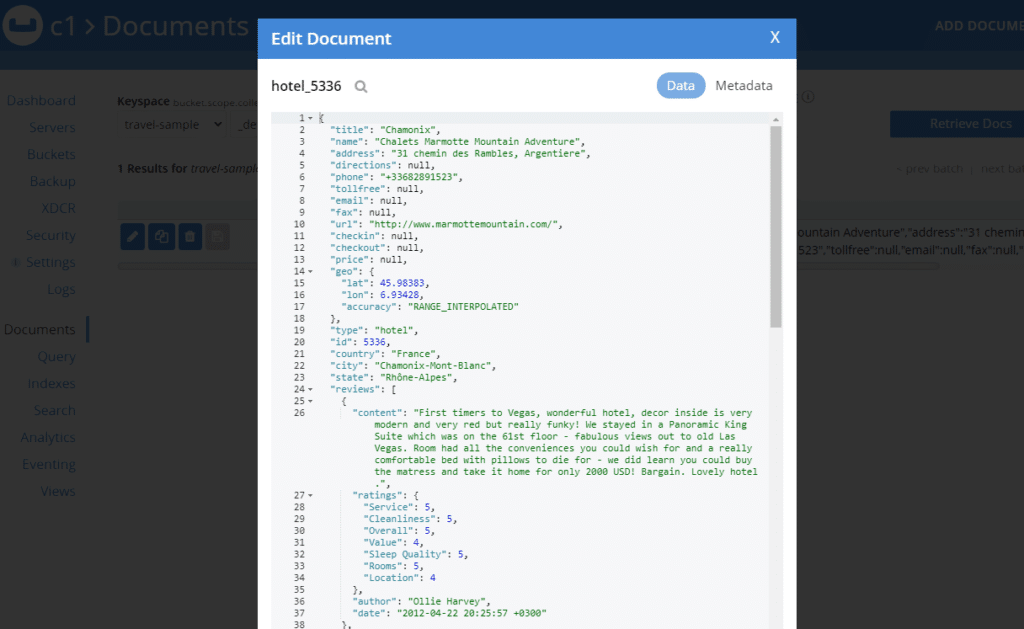Switch to the Metadata view pill
The image size is (1024, 629).
pos(744,85)
